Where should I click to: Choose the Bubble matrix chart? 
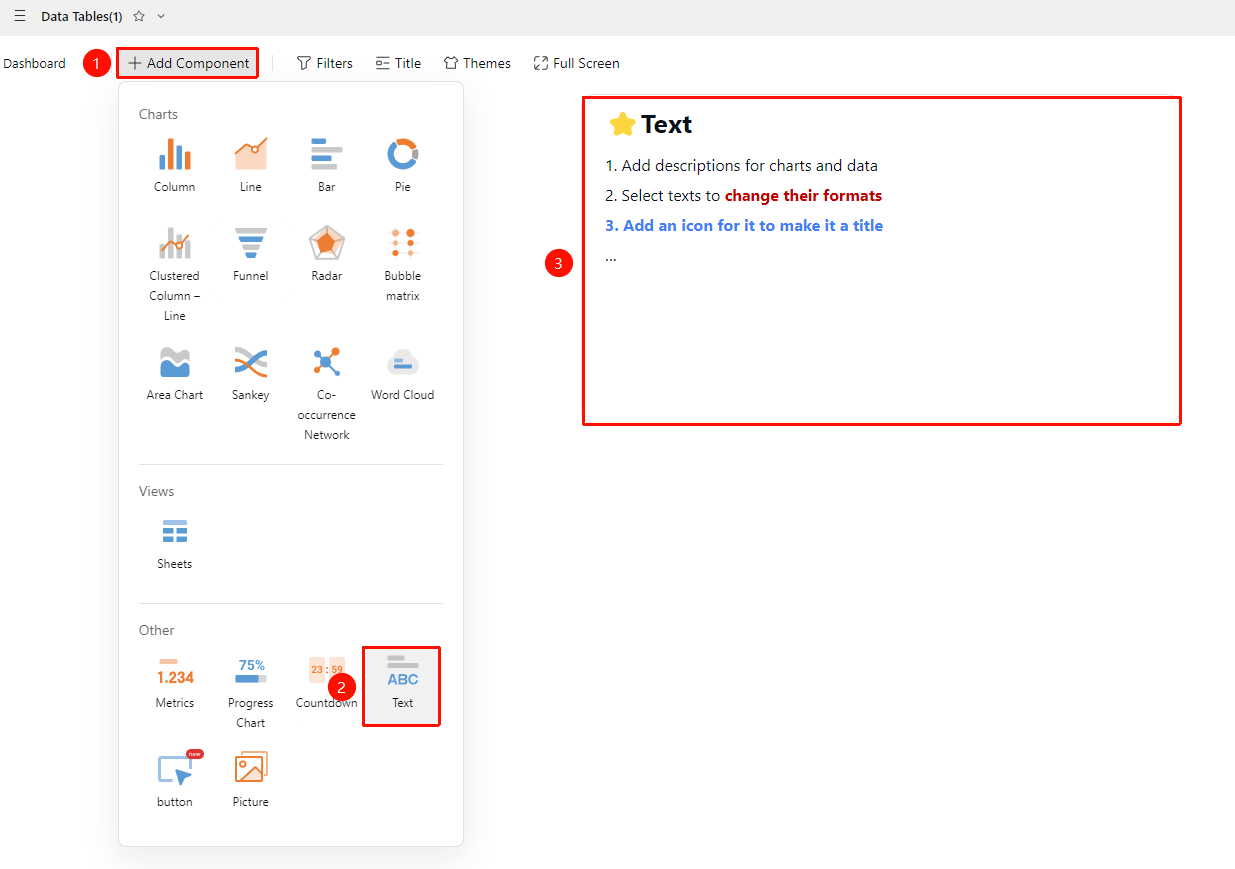(x=403, y=263)
